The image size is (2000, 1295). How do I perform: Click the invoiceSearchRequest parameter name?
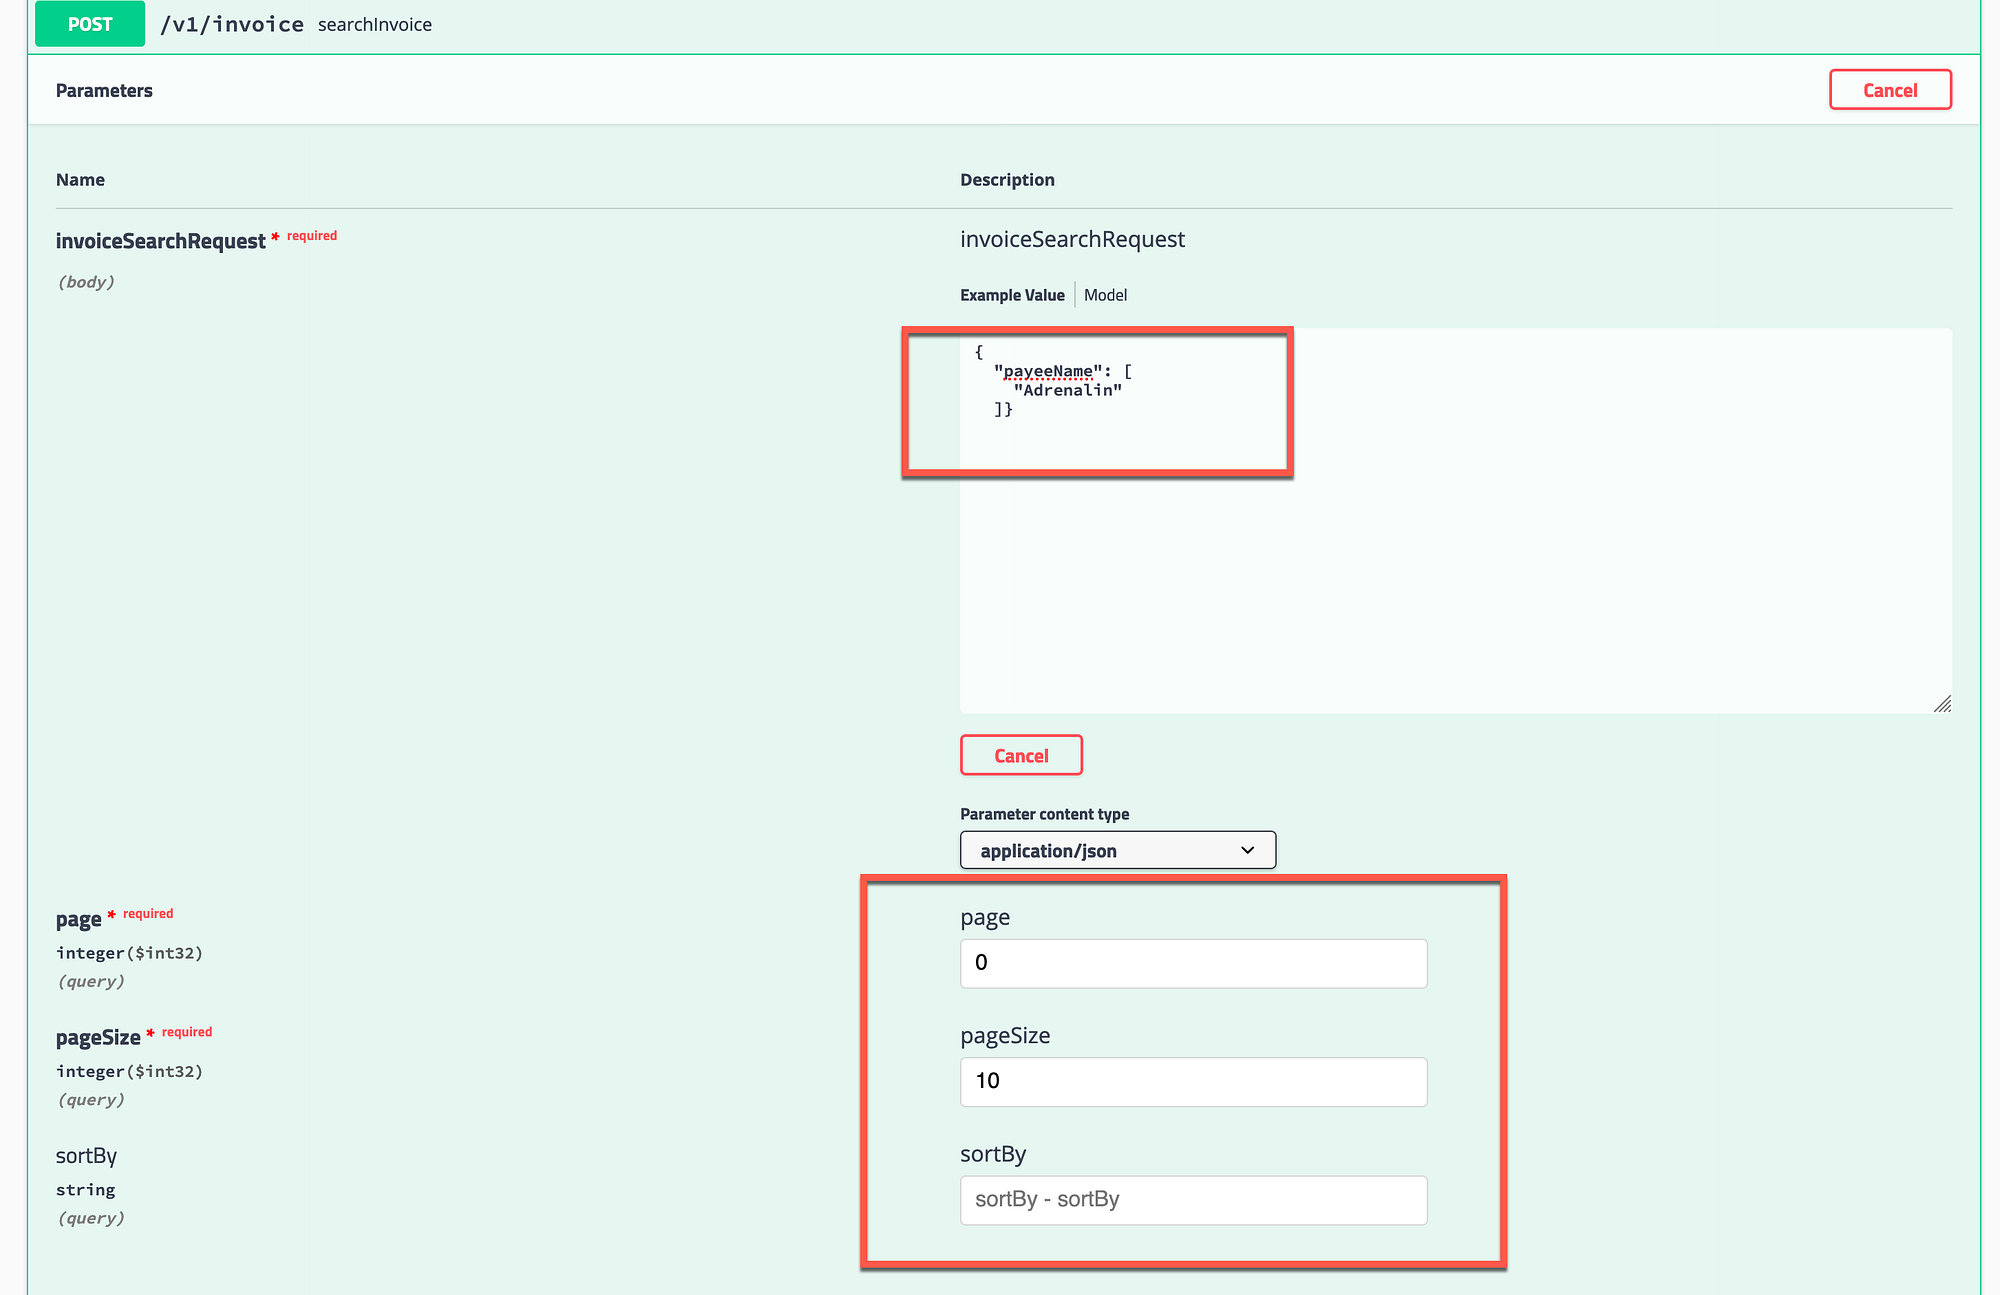click(161, 240)
